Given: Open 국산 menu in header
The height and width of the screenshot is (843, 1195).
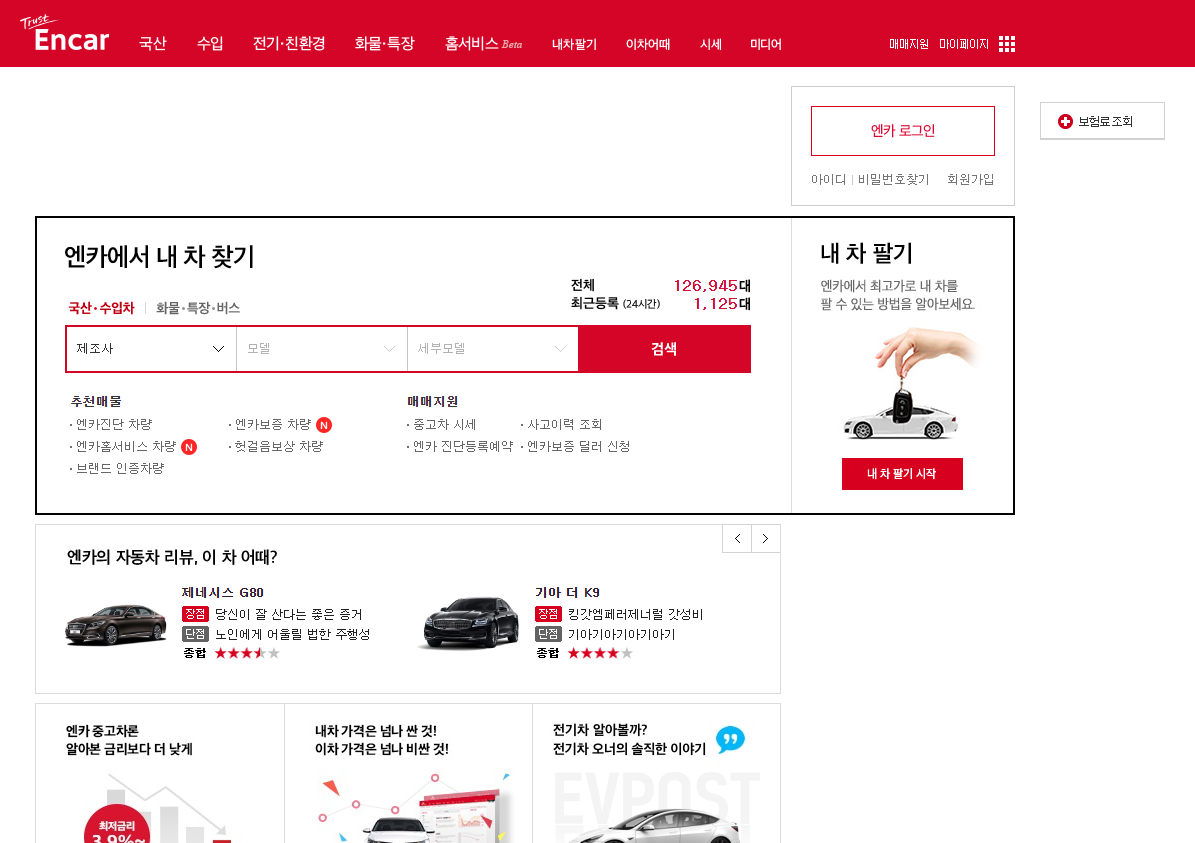Looking at the screenshot, I should point(152,43).
